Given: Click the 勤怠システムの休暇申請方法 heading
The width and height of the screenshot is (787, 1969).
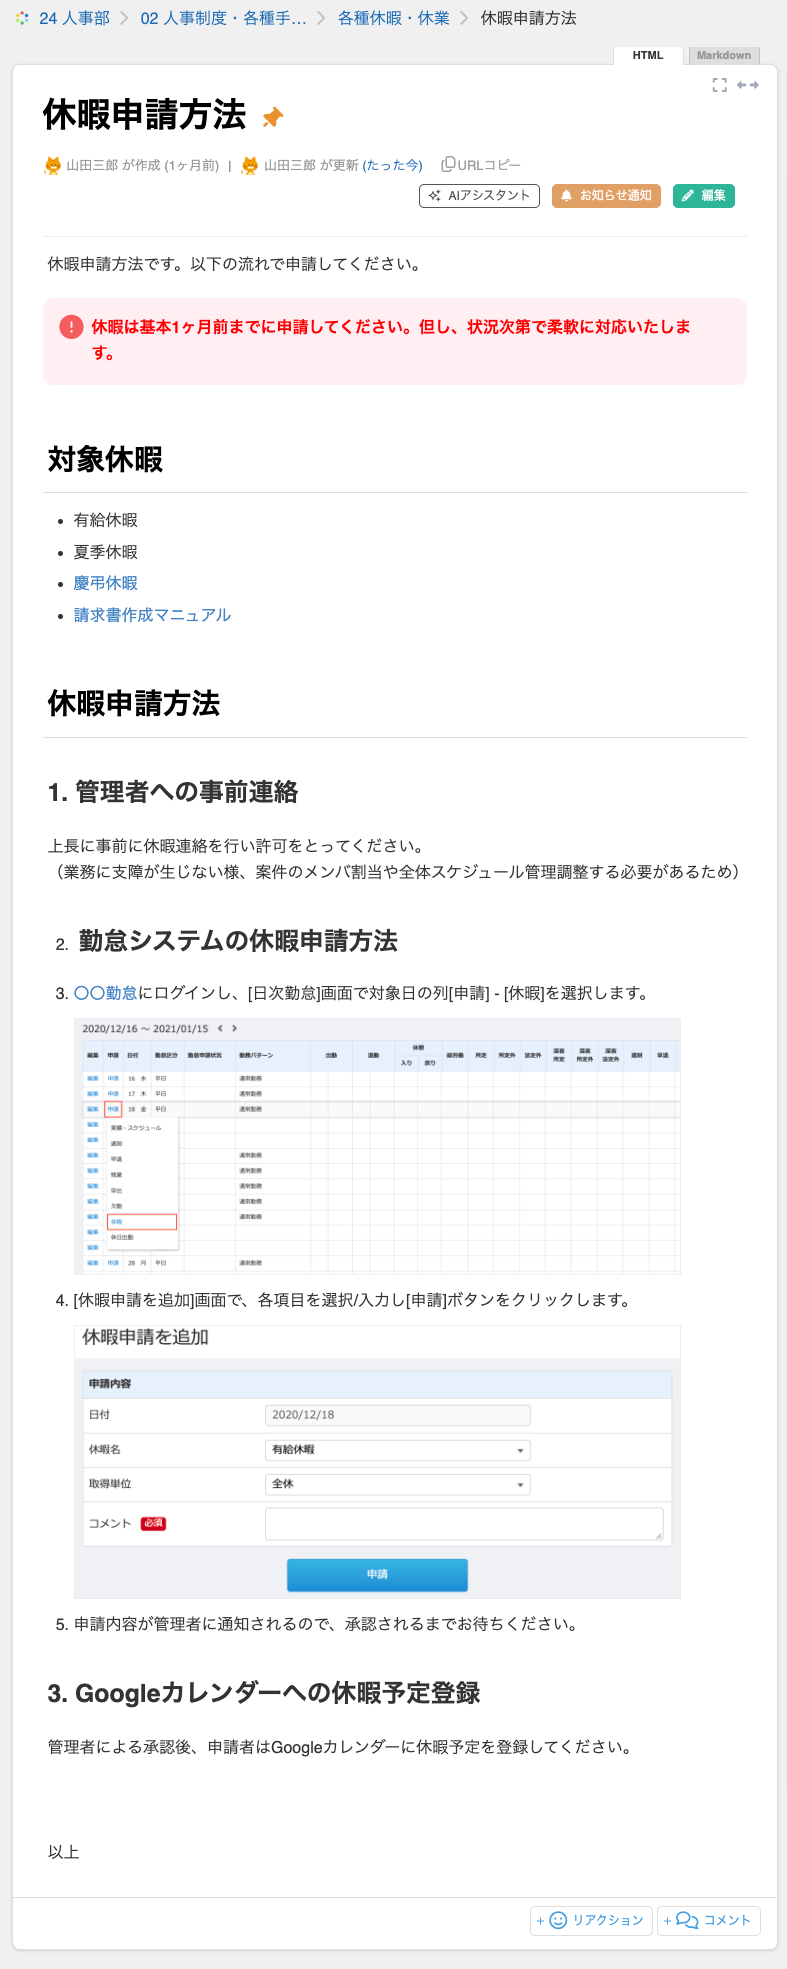Looking at the screenshot, I should [x=238, y=941].
